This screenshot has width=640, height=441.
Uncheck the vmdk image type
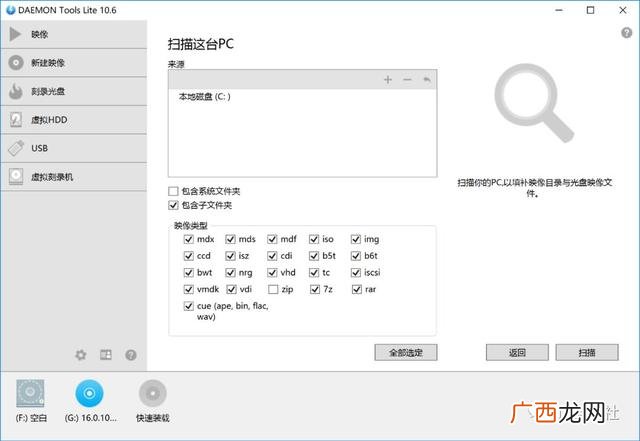(189, 289)
